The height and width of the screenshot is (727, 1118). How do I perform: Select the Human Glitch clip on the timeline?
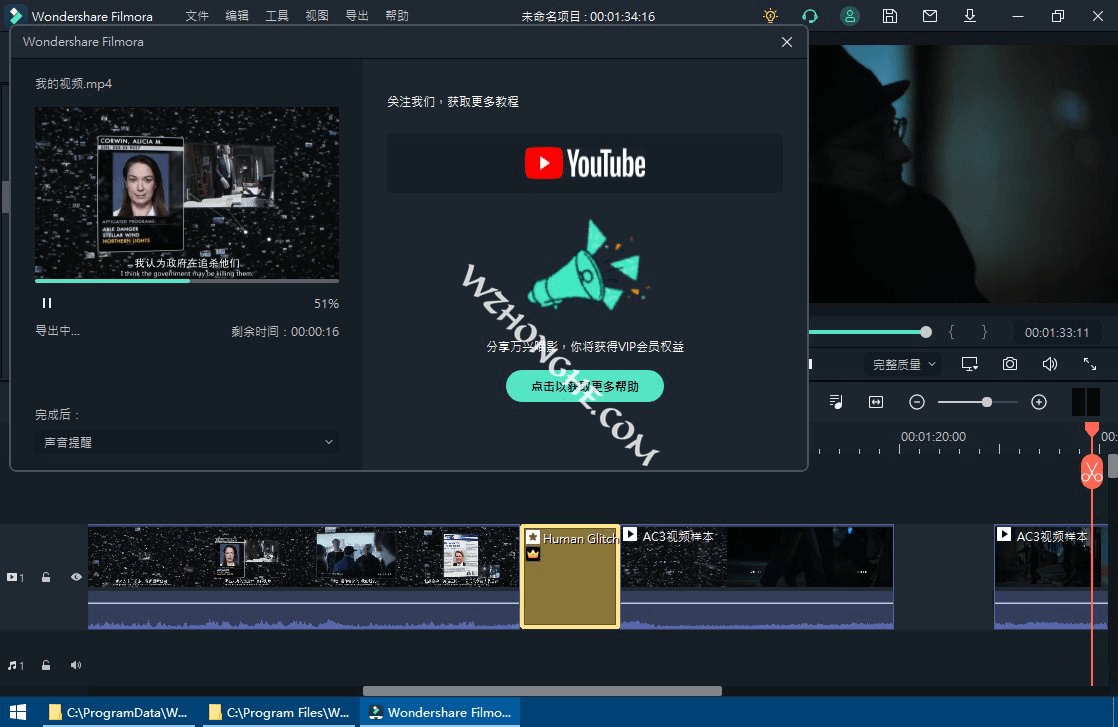pos(569,577)
